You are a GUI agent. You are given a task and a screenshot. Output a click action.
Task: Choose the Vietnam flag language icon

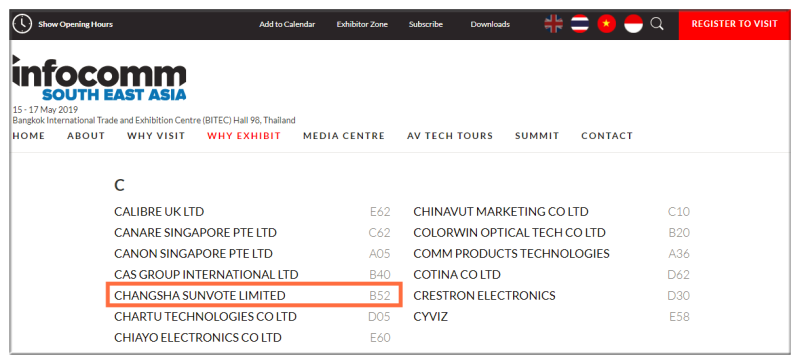(607, 23)
